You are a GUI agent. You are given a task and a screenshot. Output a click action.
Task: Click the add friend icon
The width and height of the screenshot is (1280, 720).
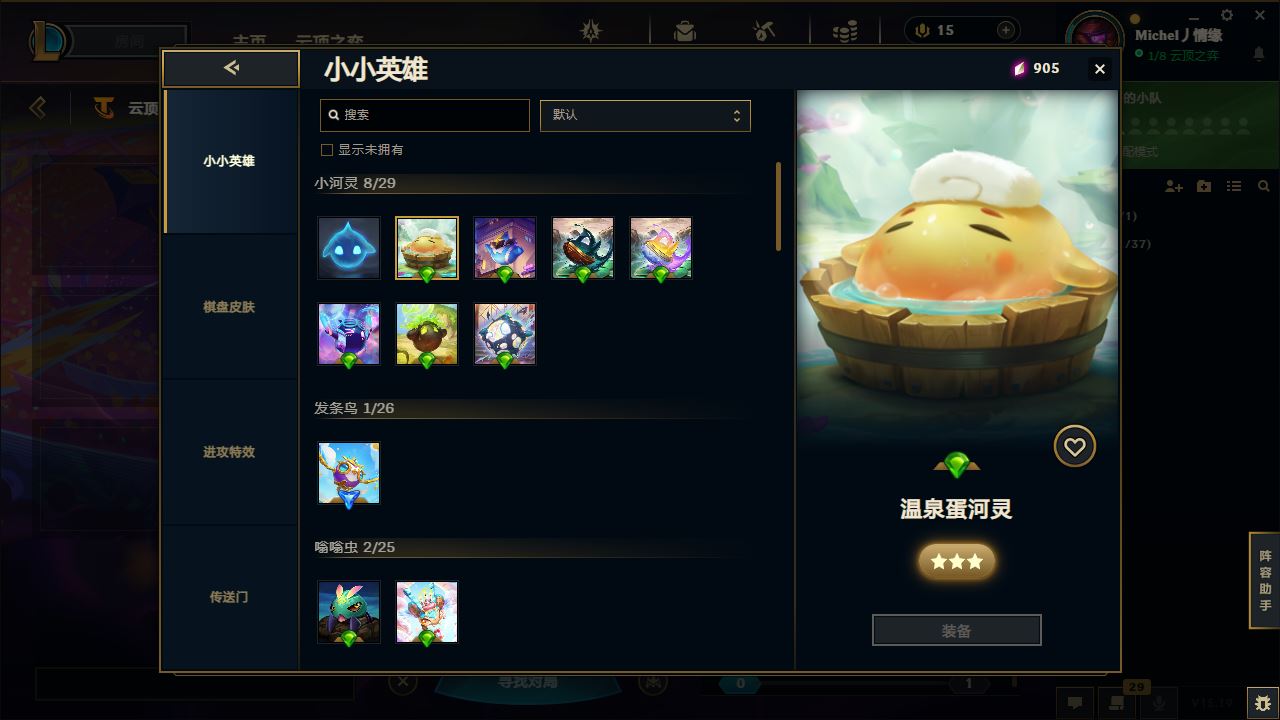[x=1174, y=187]
